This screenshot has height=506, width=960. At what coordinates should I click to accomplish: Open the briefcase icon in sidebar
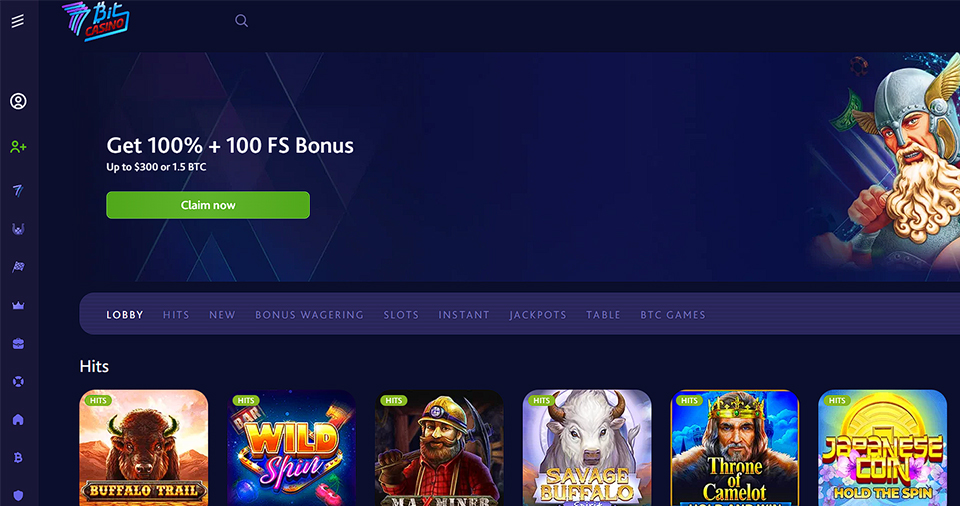click(18, 344)
